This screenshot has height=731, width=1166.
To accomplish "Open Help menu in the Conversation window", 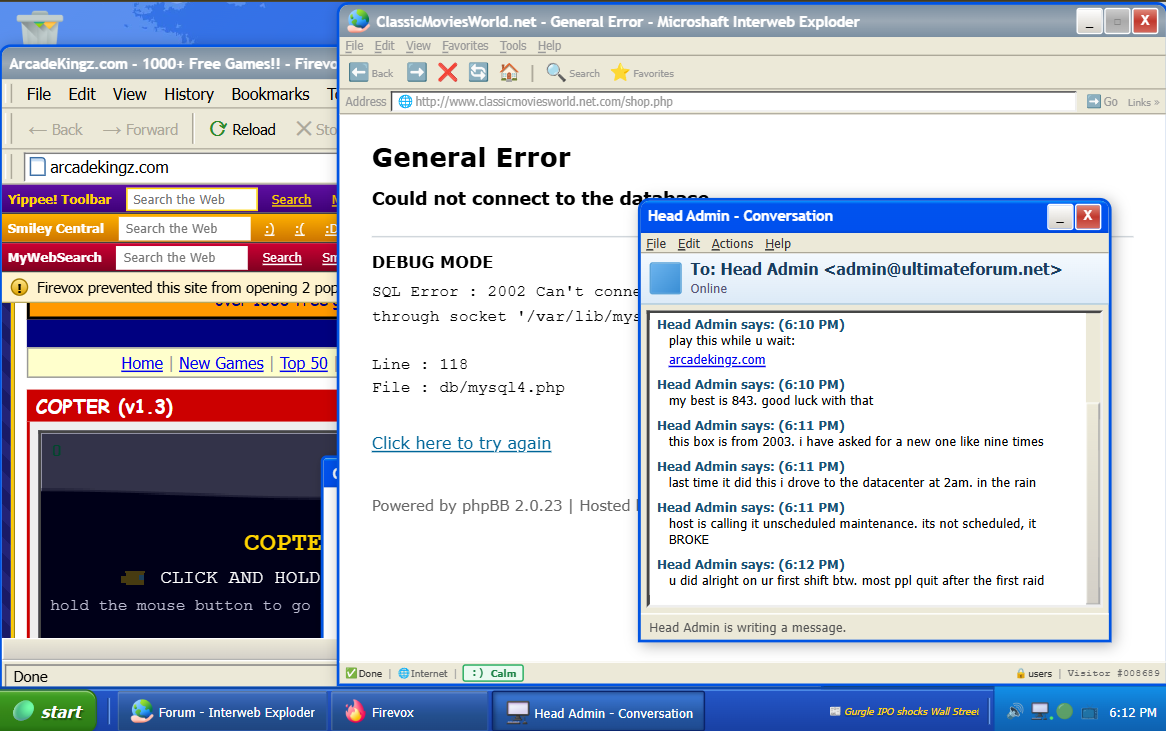I will point(778,243).
